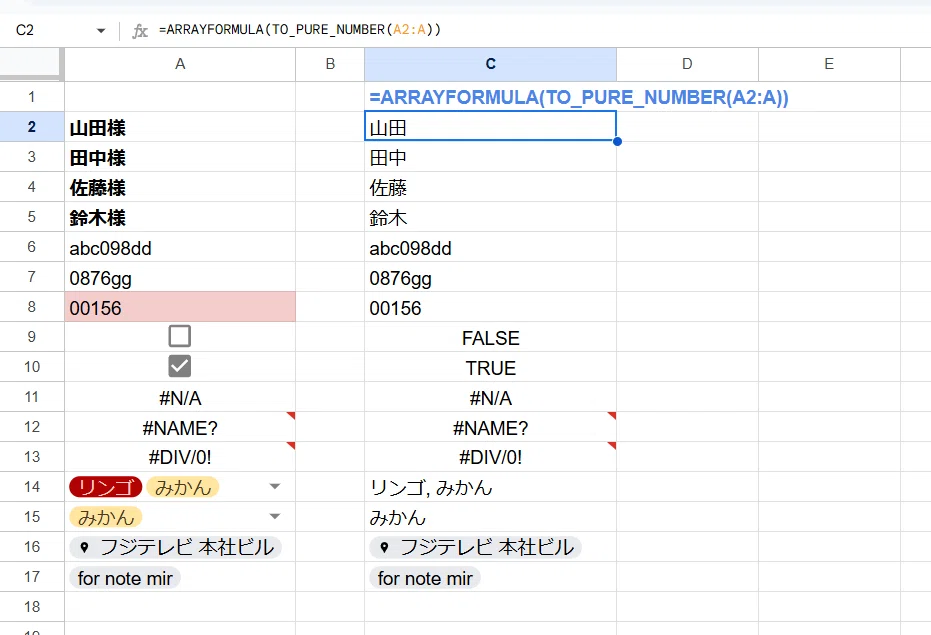This screenshot has width=931, height=635.
Task: Select cell C5 鈴木
Action: [490, 217]
